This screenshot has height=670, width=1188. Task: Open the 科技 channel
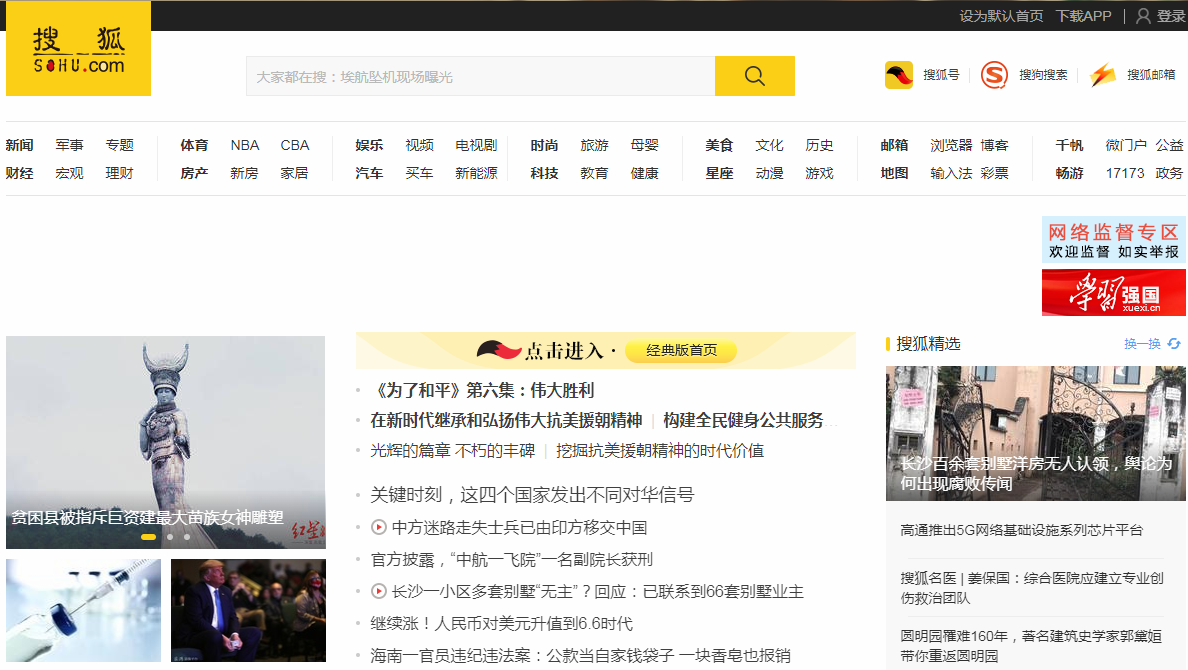click(x=544, y=173)
